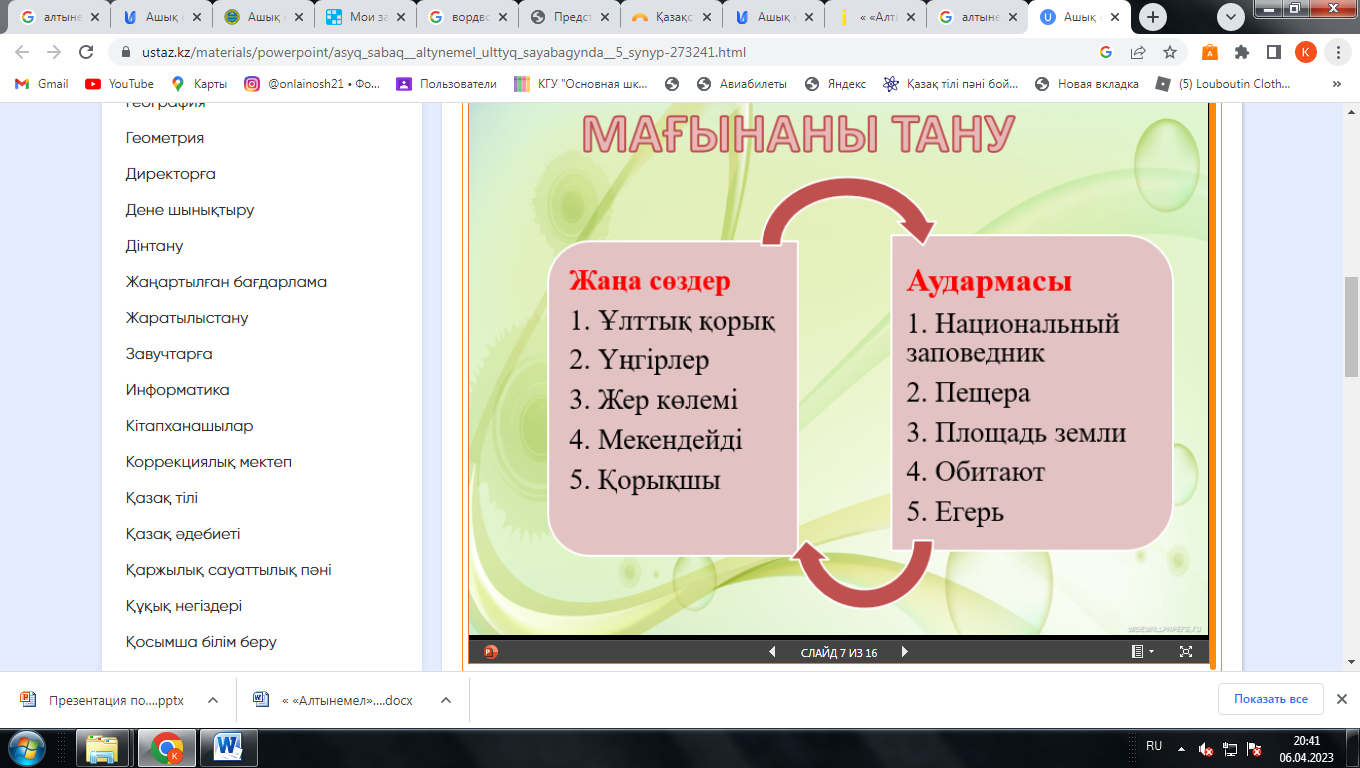Open the Chrome three-dot menu
The height and width of the screenshot is (768, 1360).
pos(1336,53)
